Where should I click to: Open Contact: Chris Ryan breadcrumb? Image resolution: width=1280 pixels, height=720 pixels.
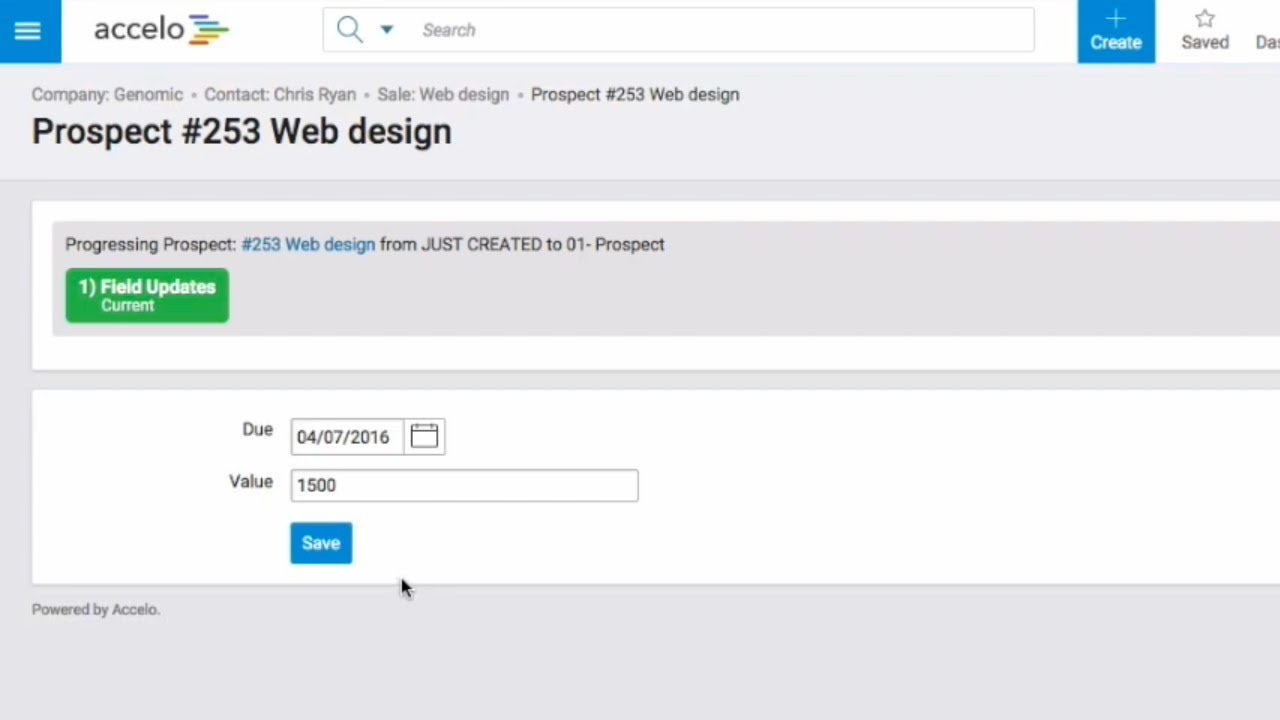(x=280, y=94)
